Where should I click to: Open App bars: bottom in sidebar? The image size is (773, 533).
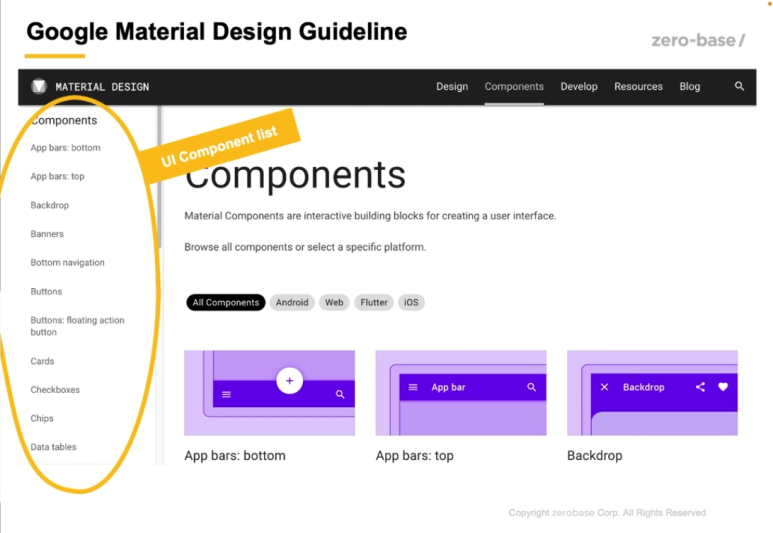[66, 148]
